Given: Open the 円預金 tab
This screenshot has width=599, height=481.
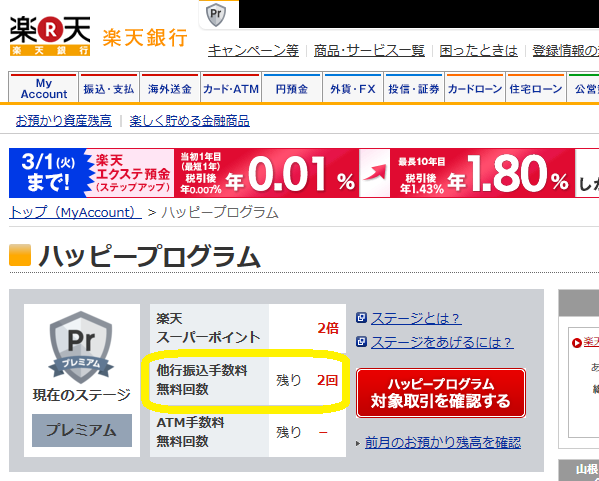Looking at the screenshot, I should (x=292, y=88).
